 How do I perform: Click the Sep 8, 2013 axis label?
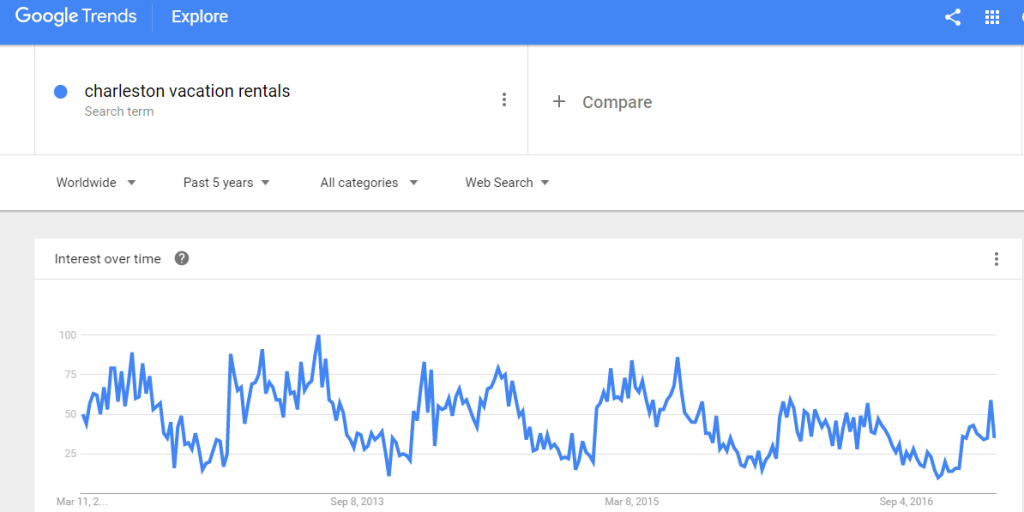pyautogui.click(x=357, y=501)
